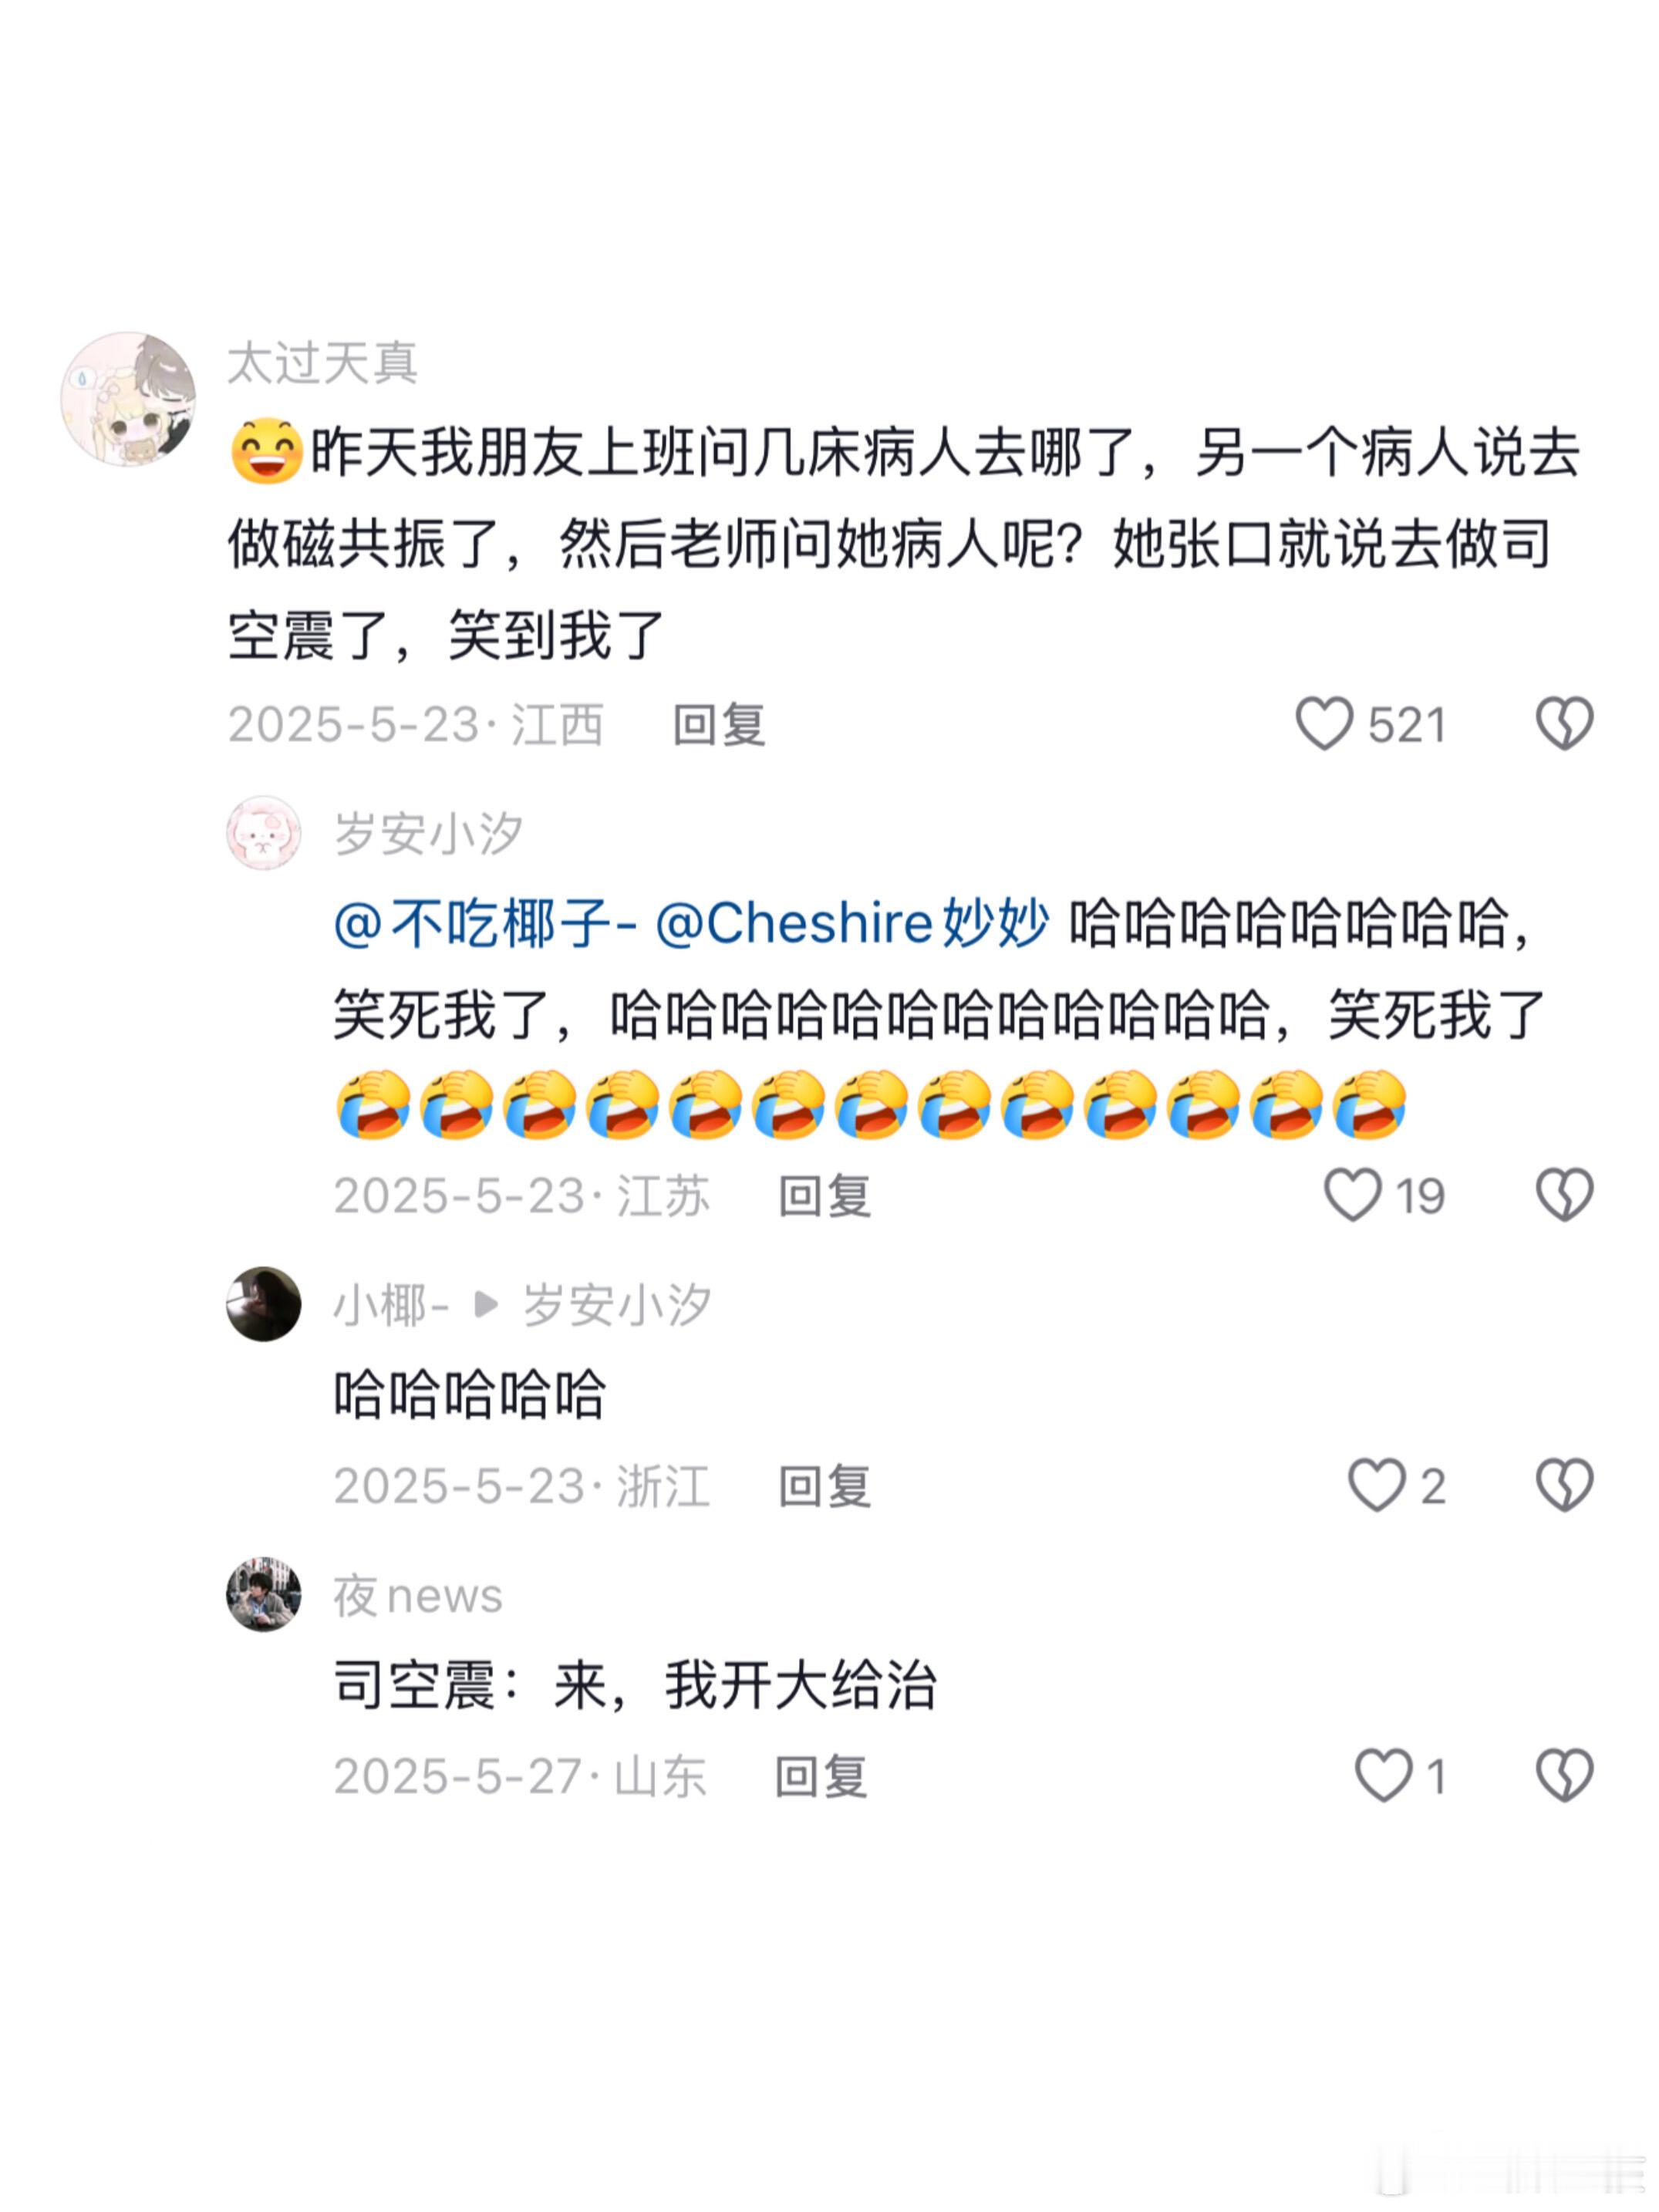This screenshot has width=1659, height=2212.
Task: Like 岁安小汐's reply with 19 likes
Action: click(x=1352, y=1195)
